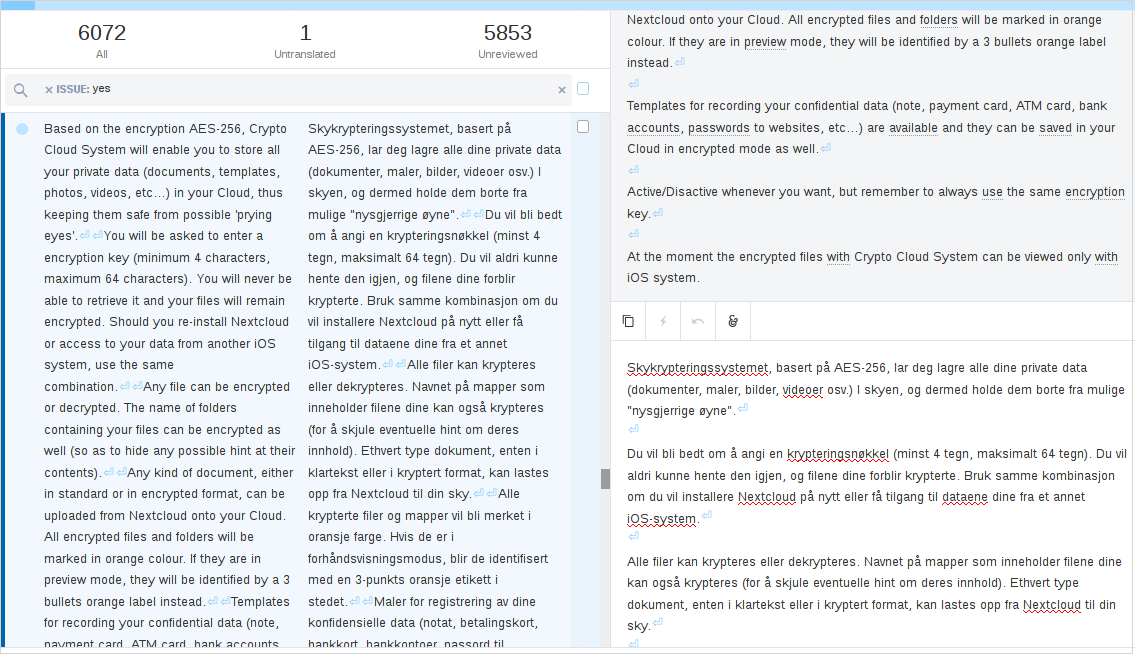Click the underlined word 'videoer' in the editor
This screenshot has height=656, width=1135.
coord(803,390)
